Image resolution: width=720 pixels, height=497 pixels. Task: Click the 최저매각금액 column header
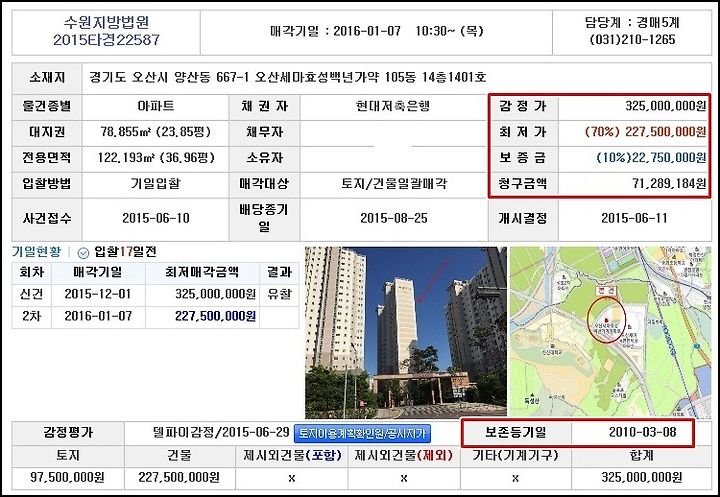(x=202, y=272)
